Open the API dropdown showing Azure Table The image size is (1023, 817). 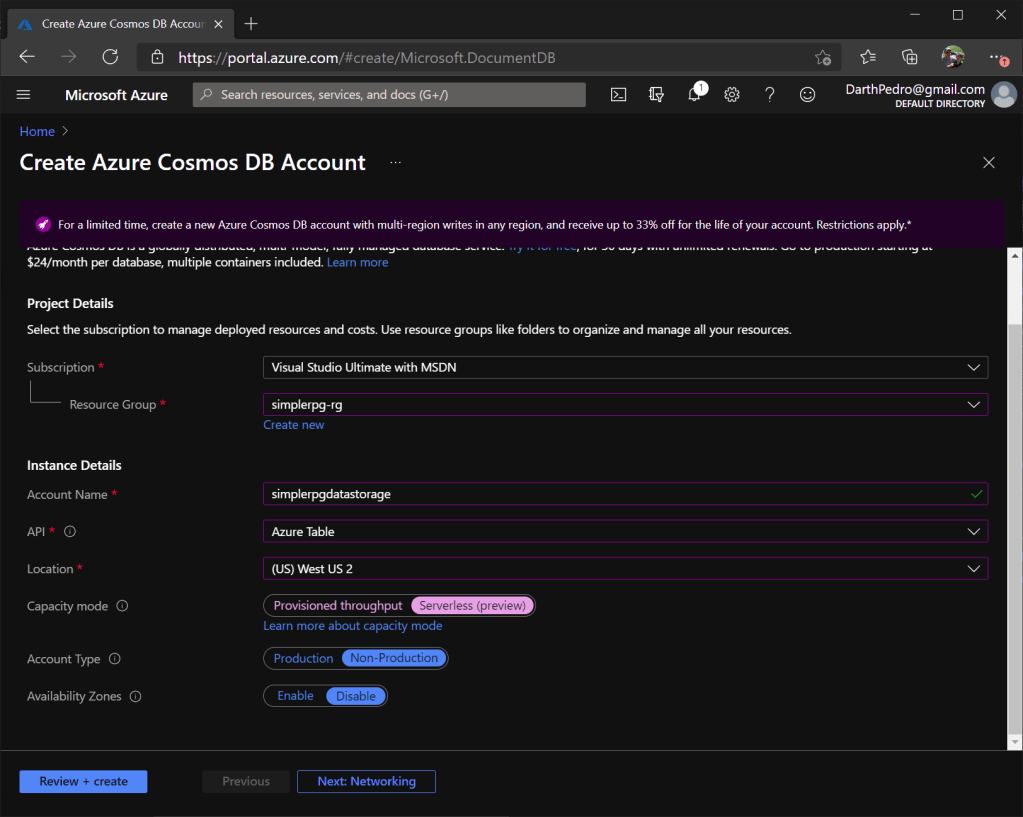click(x=625, y=532)
